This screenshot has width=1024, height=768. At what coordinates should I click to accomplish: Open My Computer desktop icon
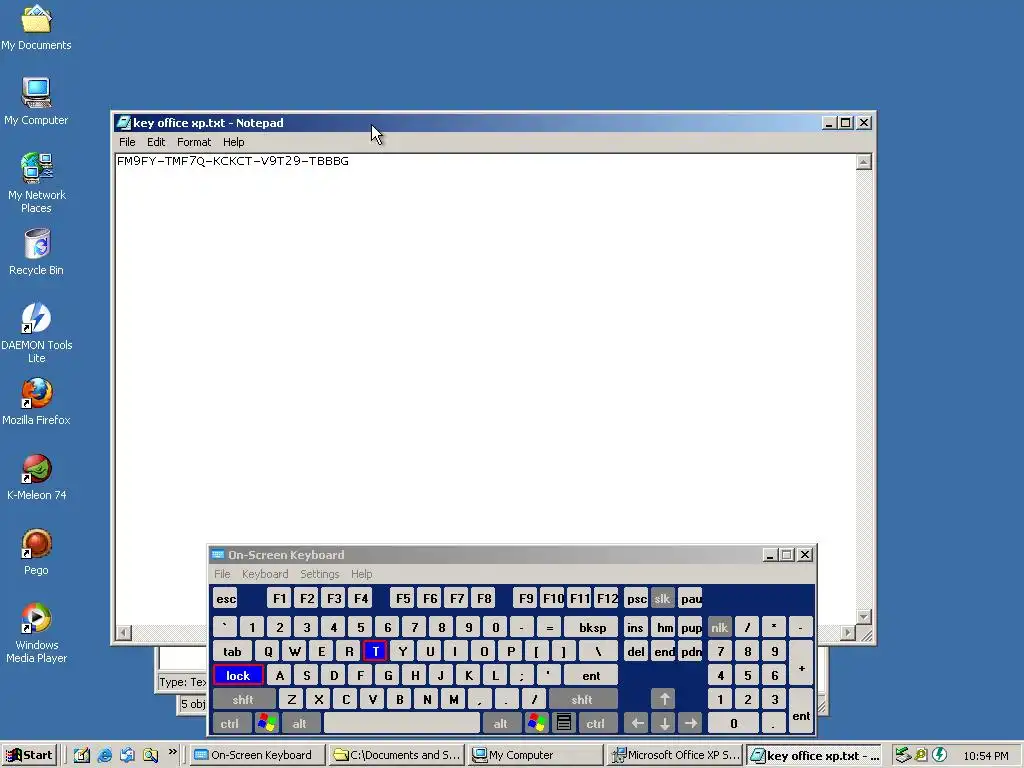pos(37,102)
